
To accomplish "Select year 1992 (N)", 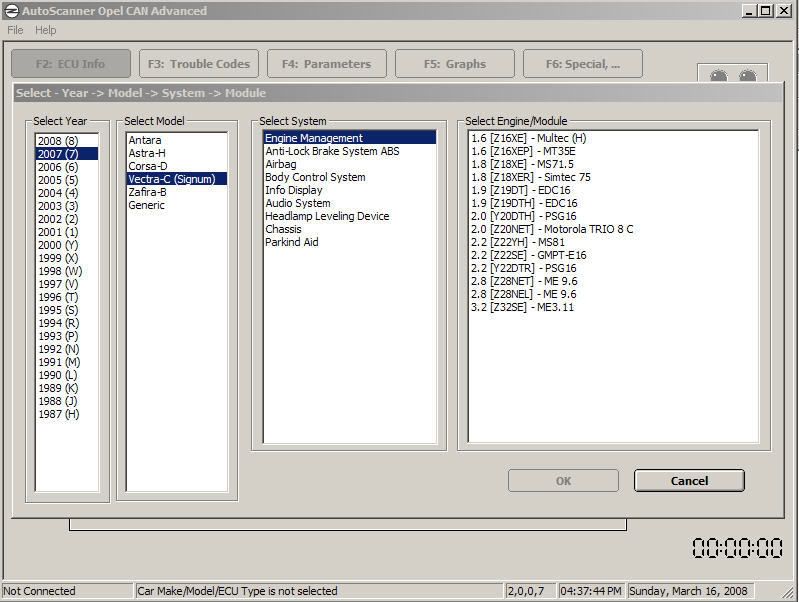I will click(67, 349).
